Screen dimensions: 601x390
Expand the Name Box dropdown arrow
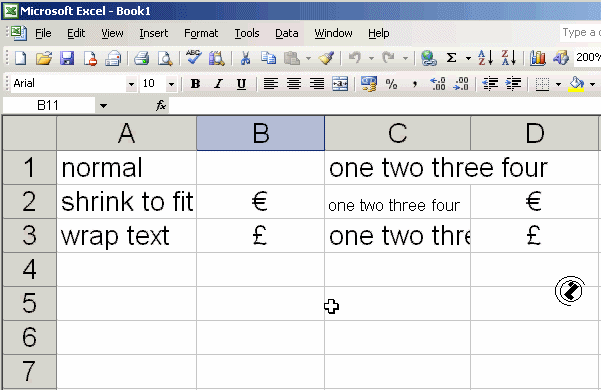(103, 106)
